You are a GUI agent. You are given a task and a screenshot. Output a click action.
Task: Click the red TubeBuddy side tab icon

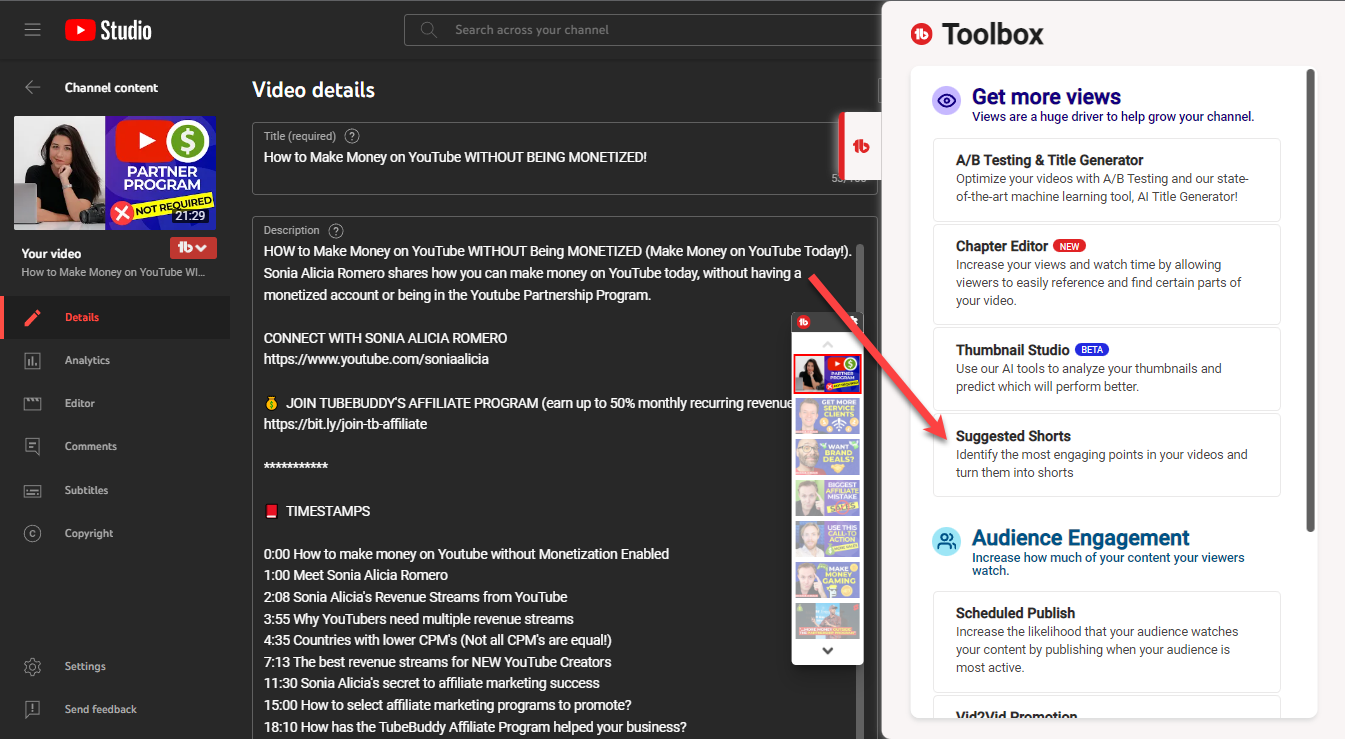click(860, 146)
